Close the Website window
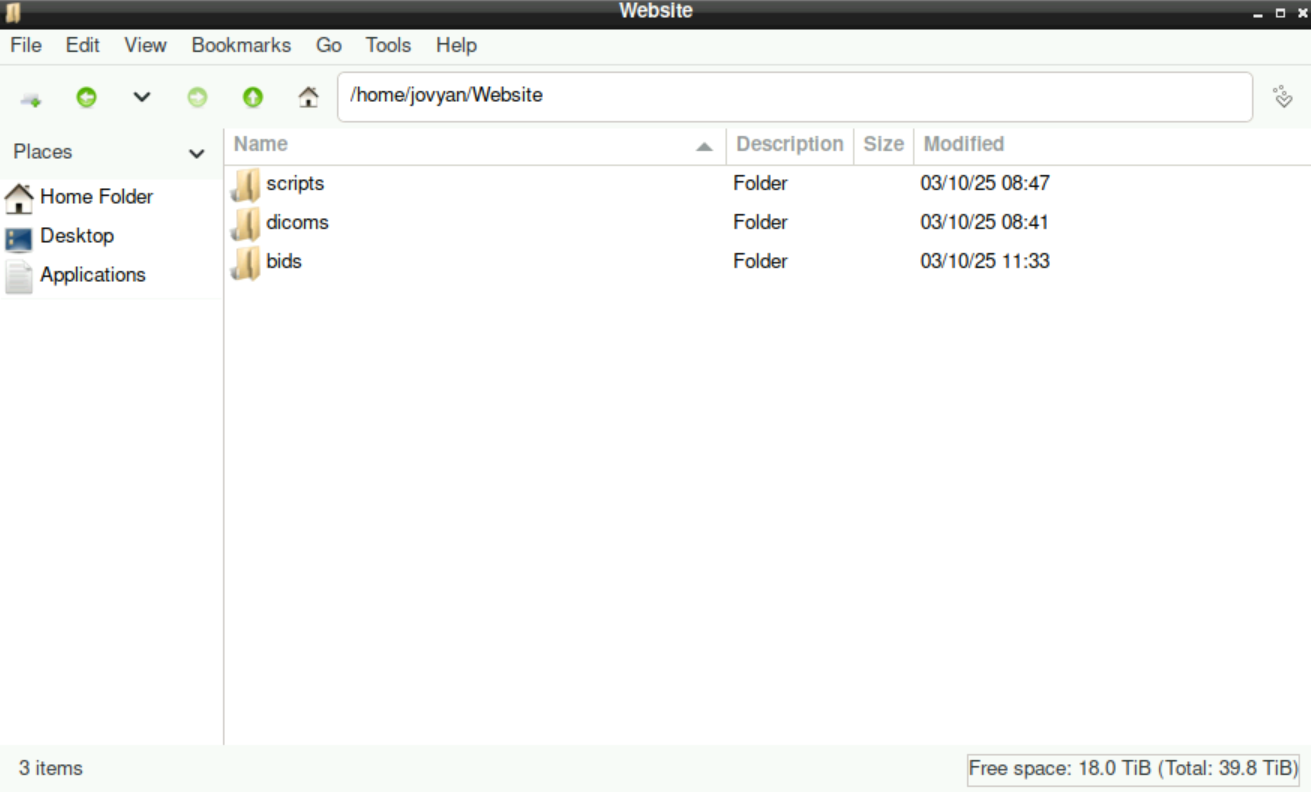This screenshot has height=792, width=1311. (x=1302, y=13)
